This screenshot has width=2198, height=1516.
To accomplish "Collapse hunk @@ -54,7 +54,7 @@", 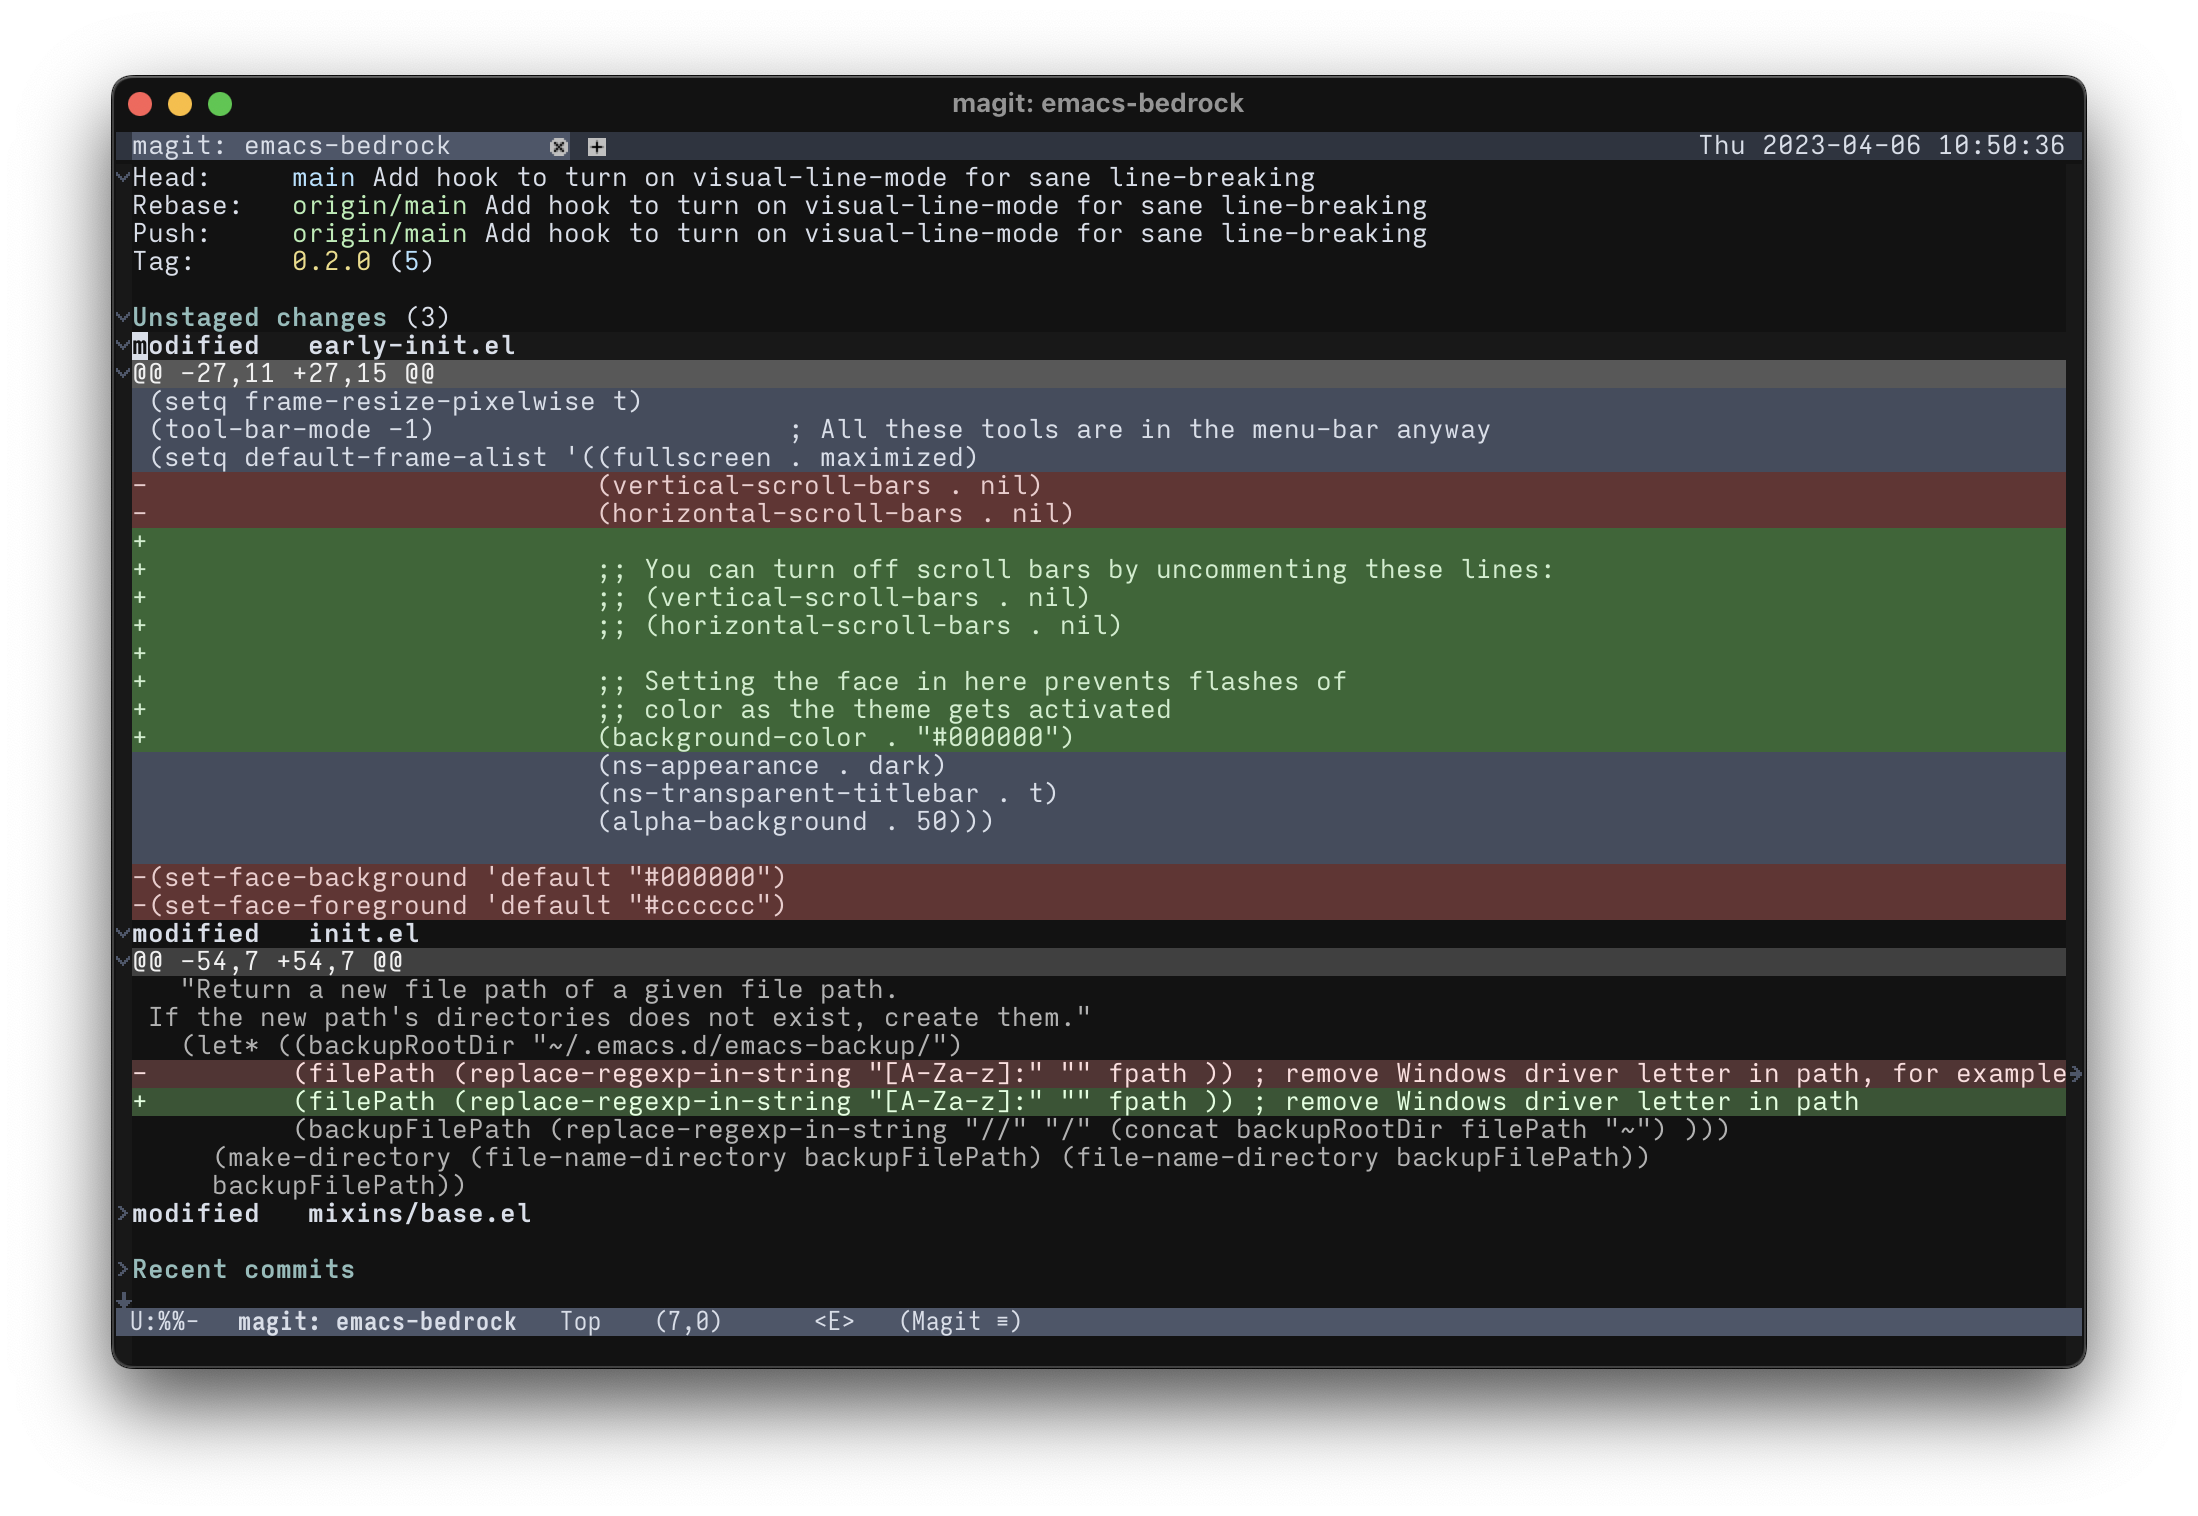I will [x=123, y=961].
